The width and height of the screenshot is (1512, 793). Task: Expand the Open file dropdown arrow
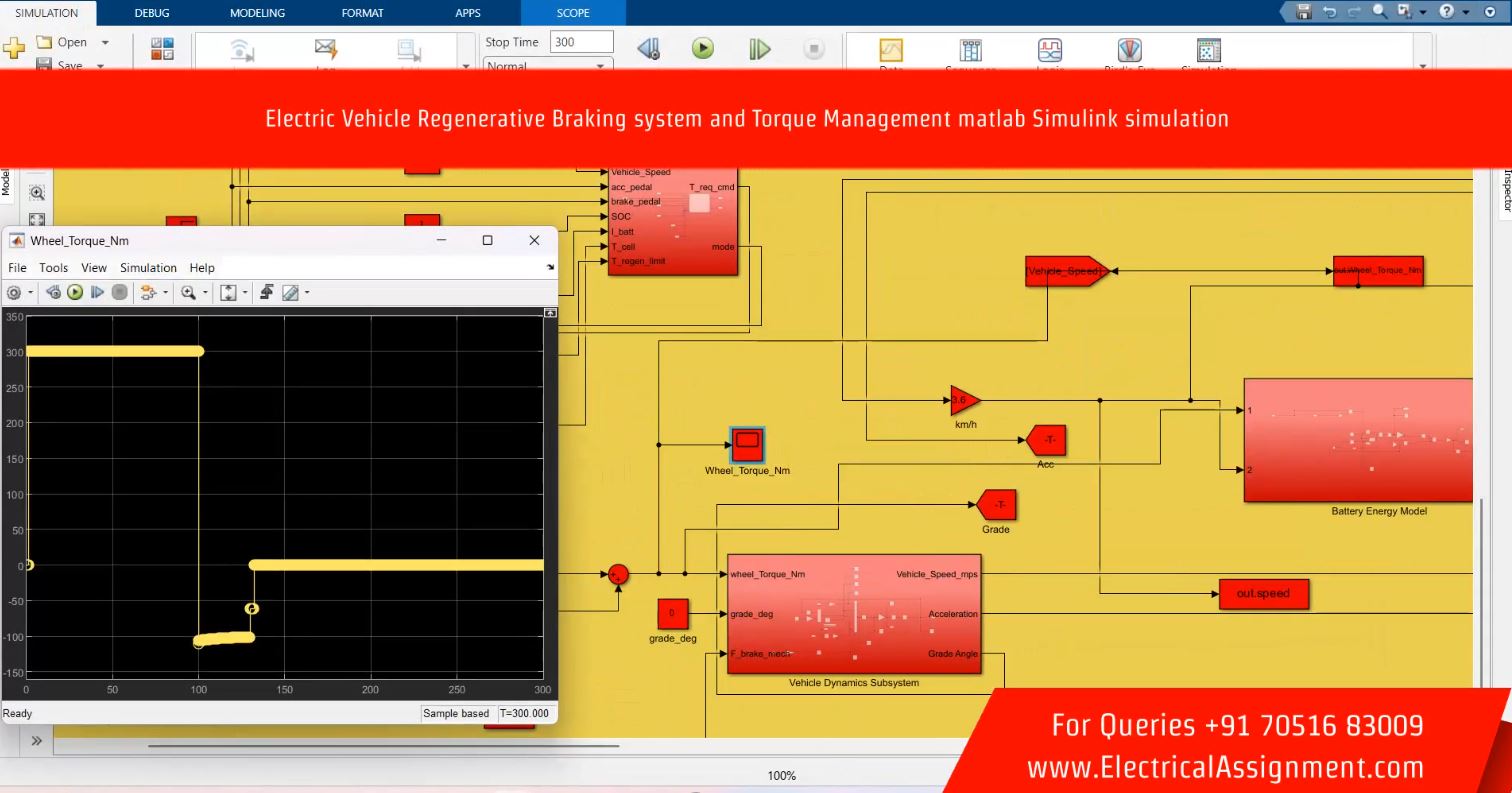(105, 43)
